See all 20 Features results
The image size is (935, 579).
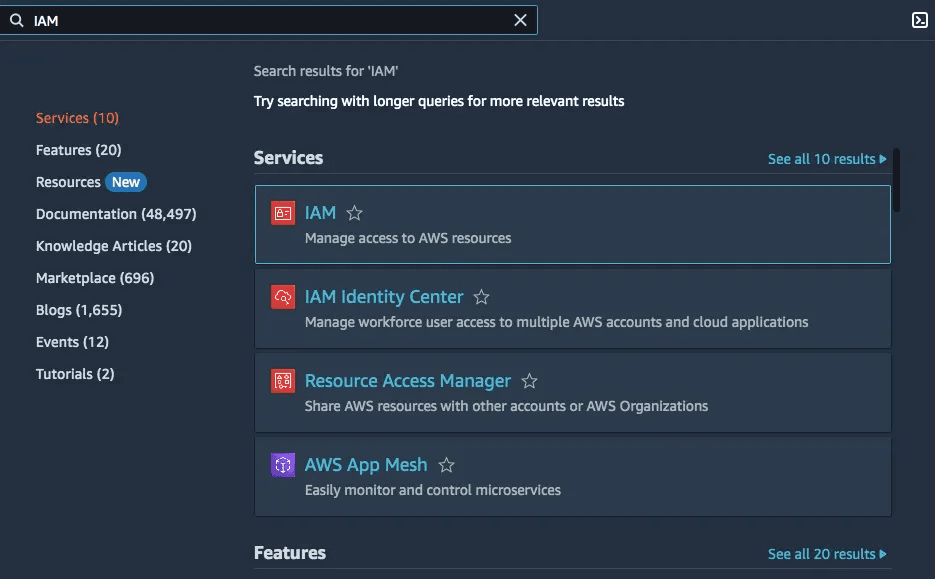point(827,554)
